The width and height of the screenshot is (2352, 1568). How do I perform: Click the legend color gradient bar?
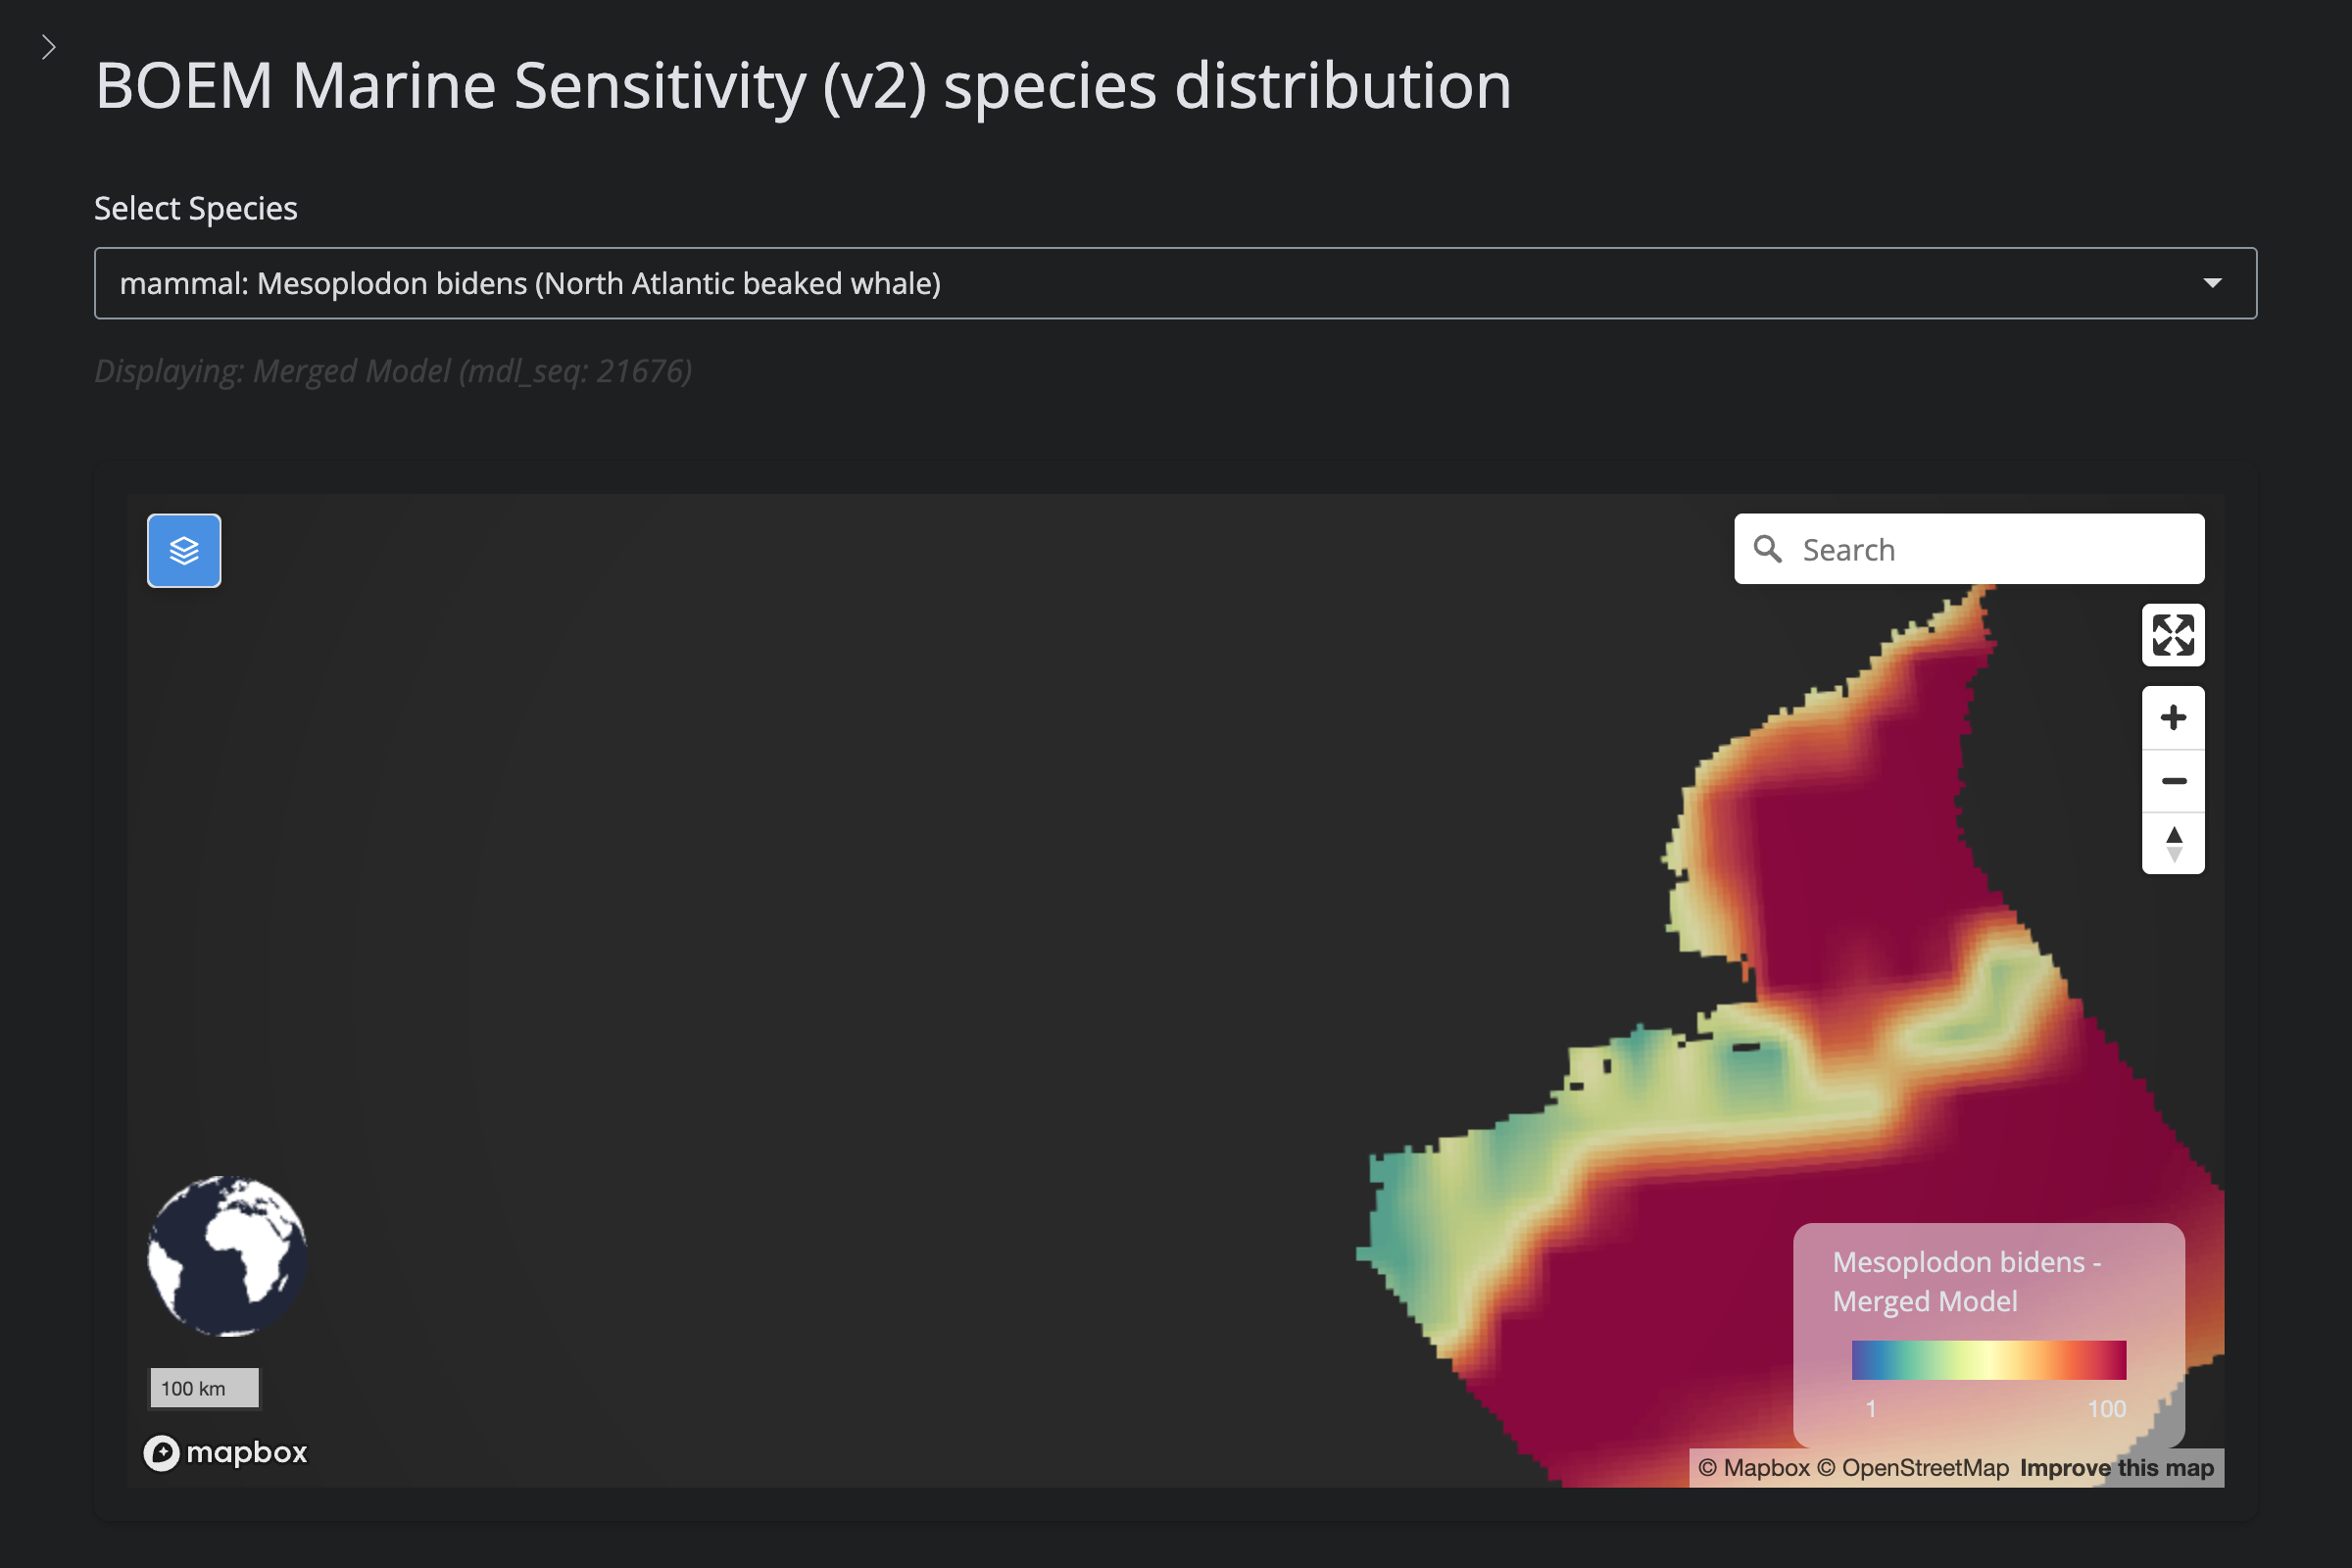point(1988,1359)
